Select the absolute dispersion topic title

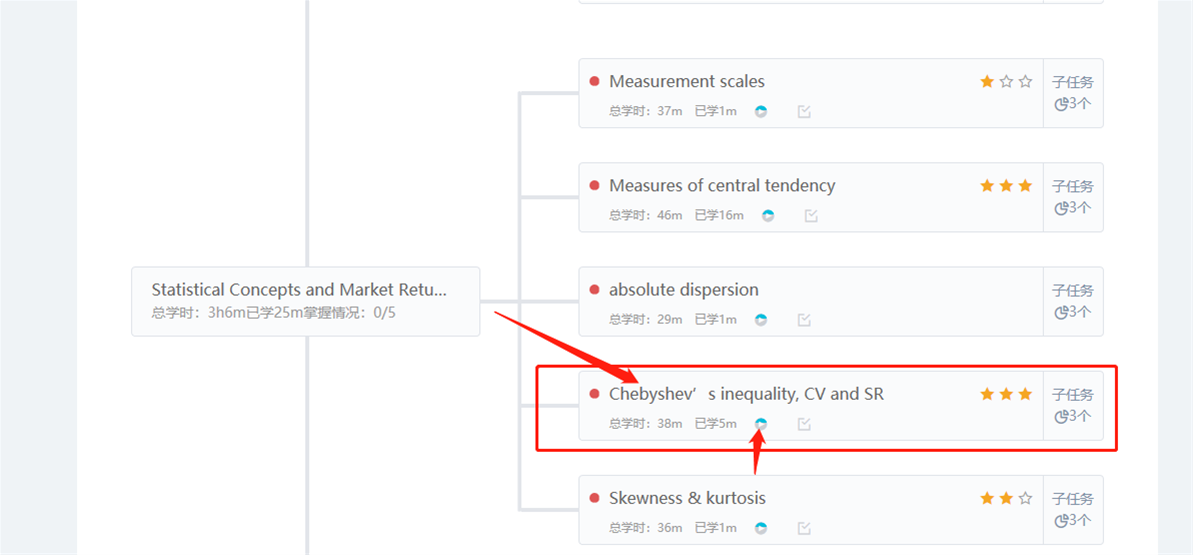[x=684, y=290]
